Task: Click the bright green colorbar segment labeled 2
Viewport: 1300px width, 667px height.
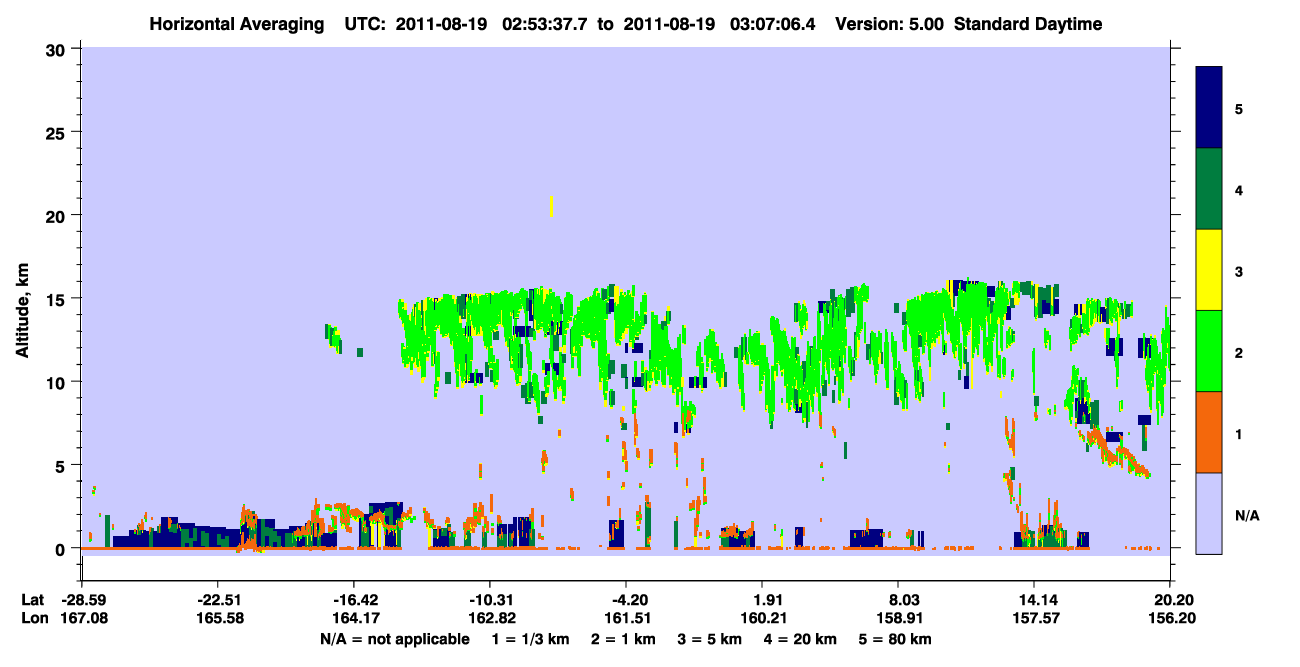Action: pyautogui.click(x=1209, y=351)
